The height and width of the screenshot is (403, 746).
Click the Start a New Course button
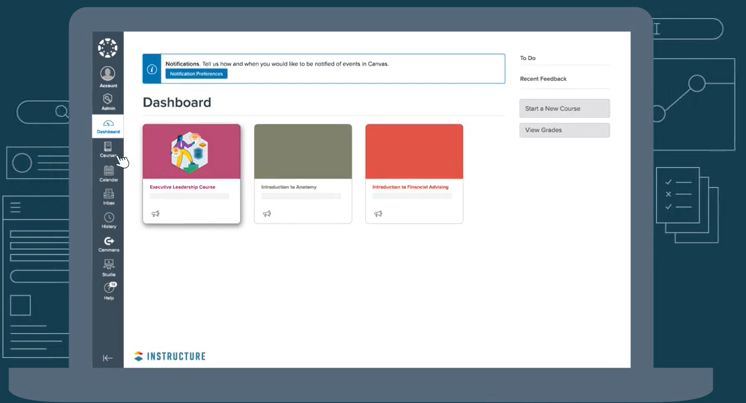[x=564, y=108]
